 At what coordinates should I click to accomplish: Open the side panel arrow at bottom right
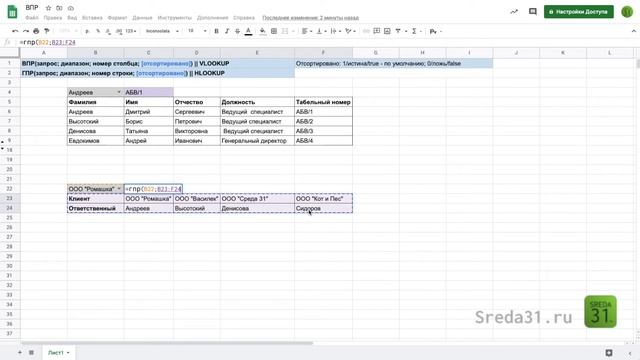(629, 353)
